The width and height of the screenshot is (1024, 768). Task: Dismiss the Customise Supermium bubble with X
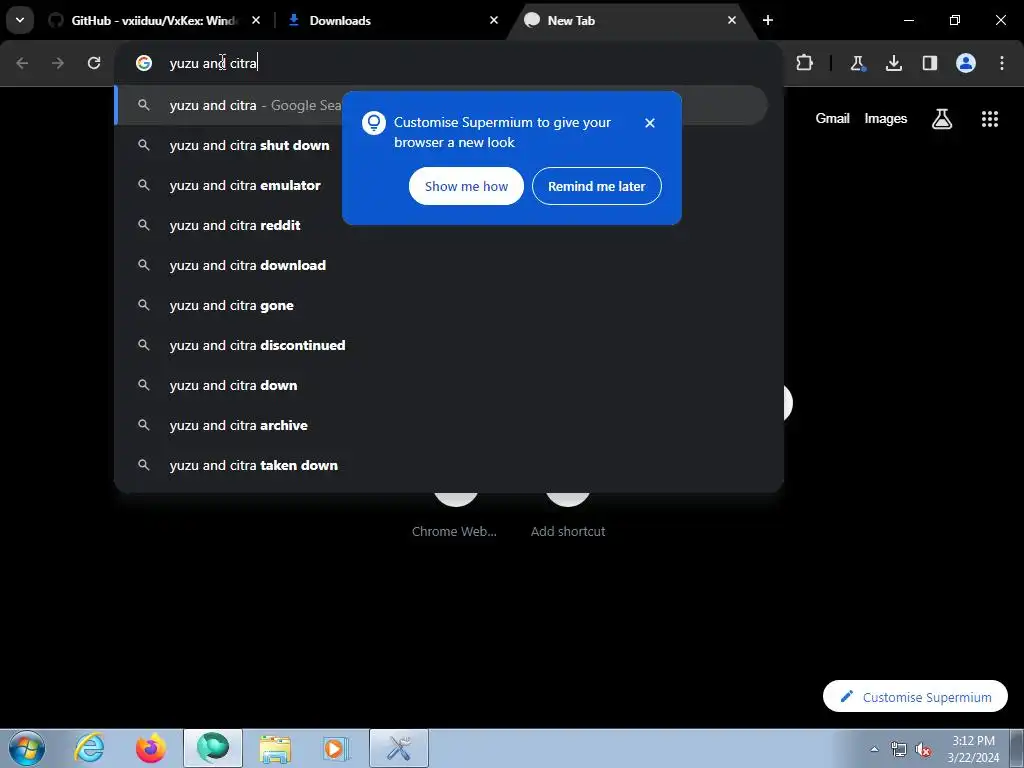coord(650,123)
